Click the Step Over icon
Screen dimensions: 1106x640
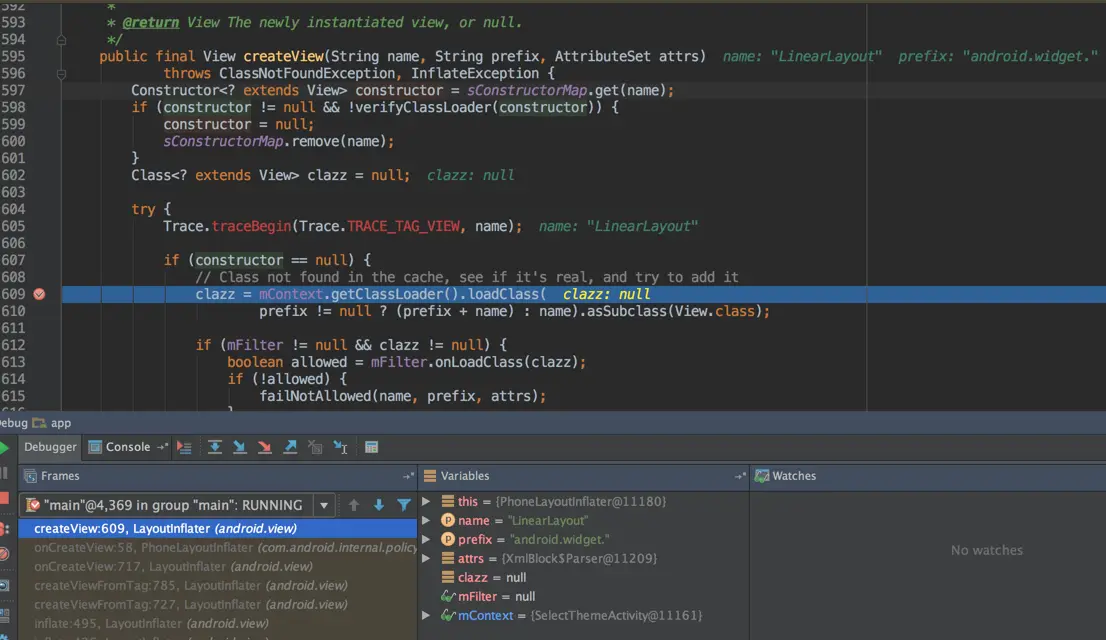coord(214,447)
